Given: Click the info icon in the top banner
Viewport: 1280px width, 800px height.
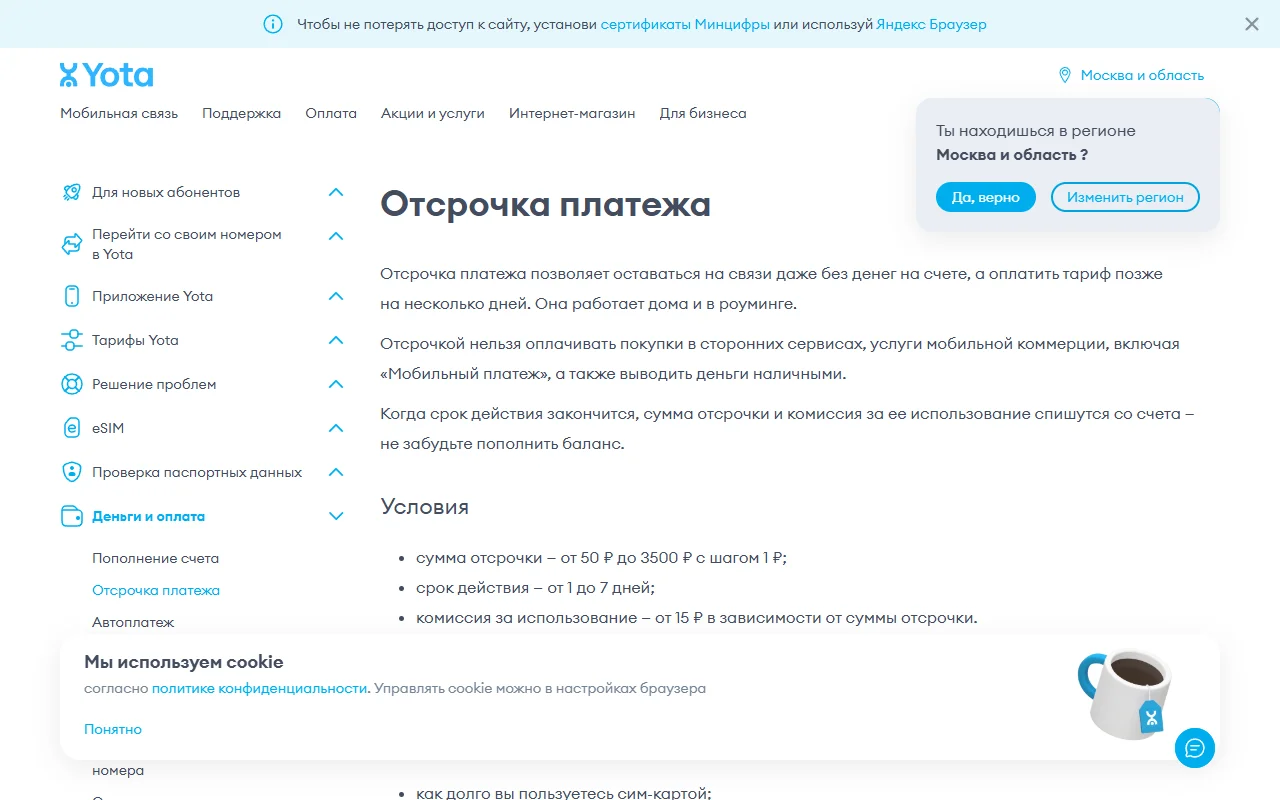Looking at the screenshot, I should tap(273, 24).
